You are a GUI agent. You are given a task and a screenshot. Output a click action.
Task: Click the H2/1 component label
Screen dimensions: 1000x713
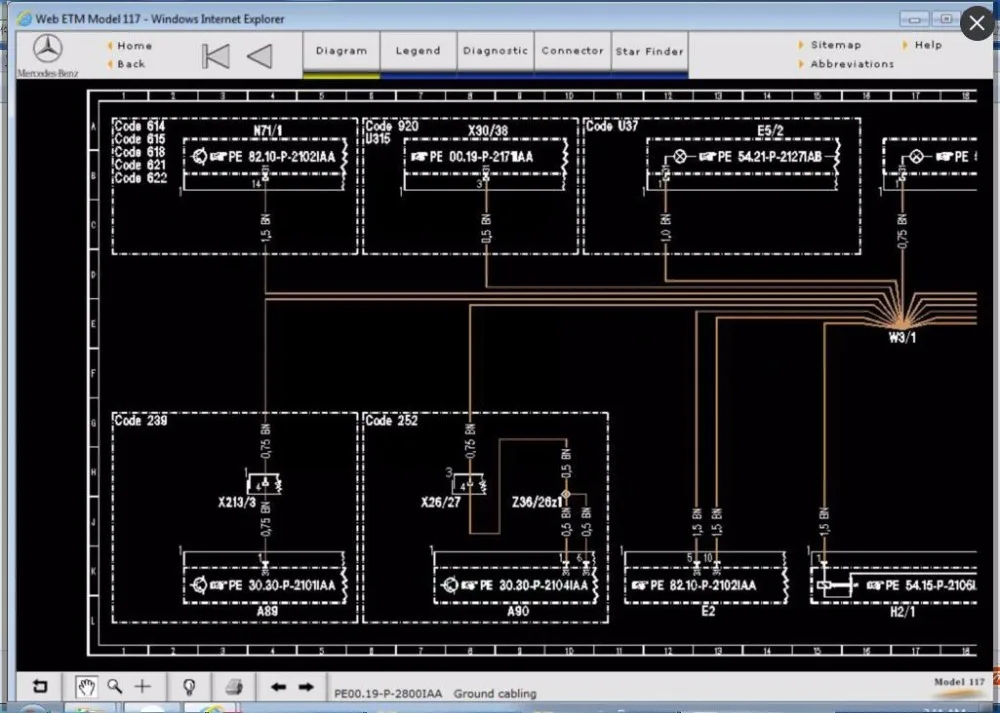tap(902, 612)
